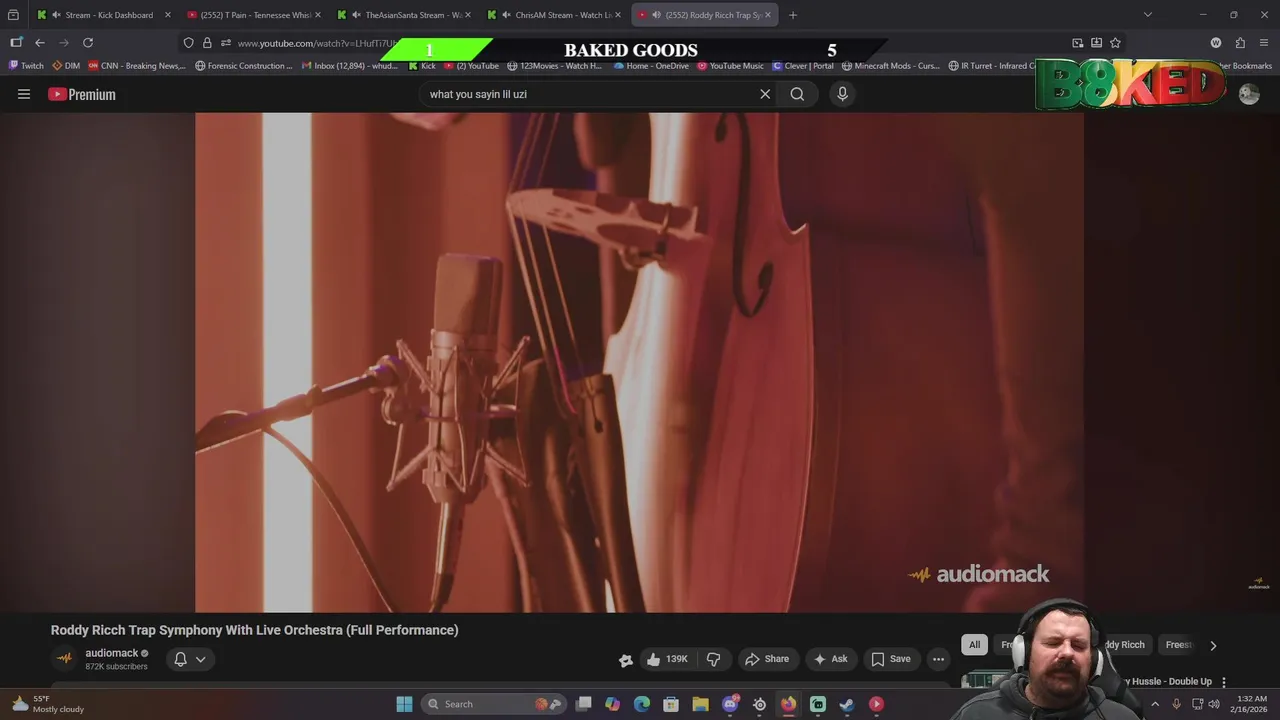Open the 123Movies bookmark
This screenshot has height=720, width=1280.
555,66
